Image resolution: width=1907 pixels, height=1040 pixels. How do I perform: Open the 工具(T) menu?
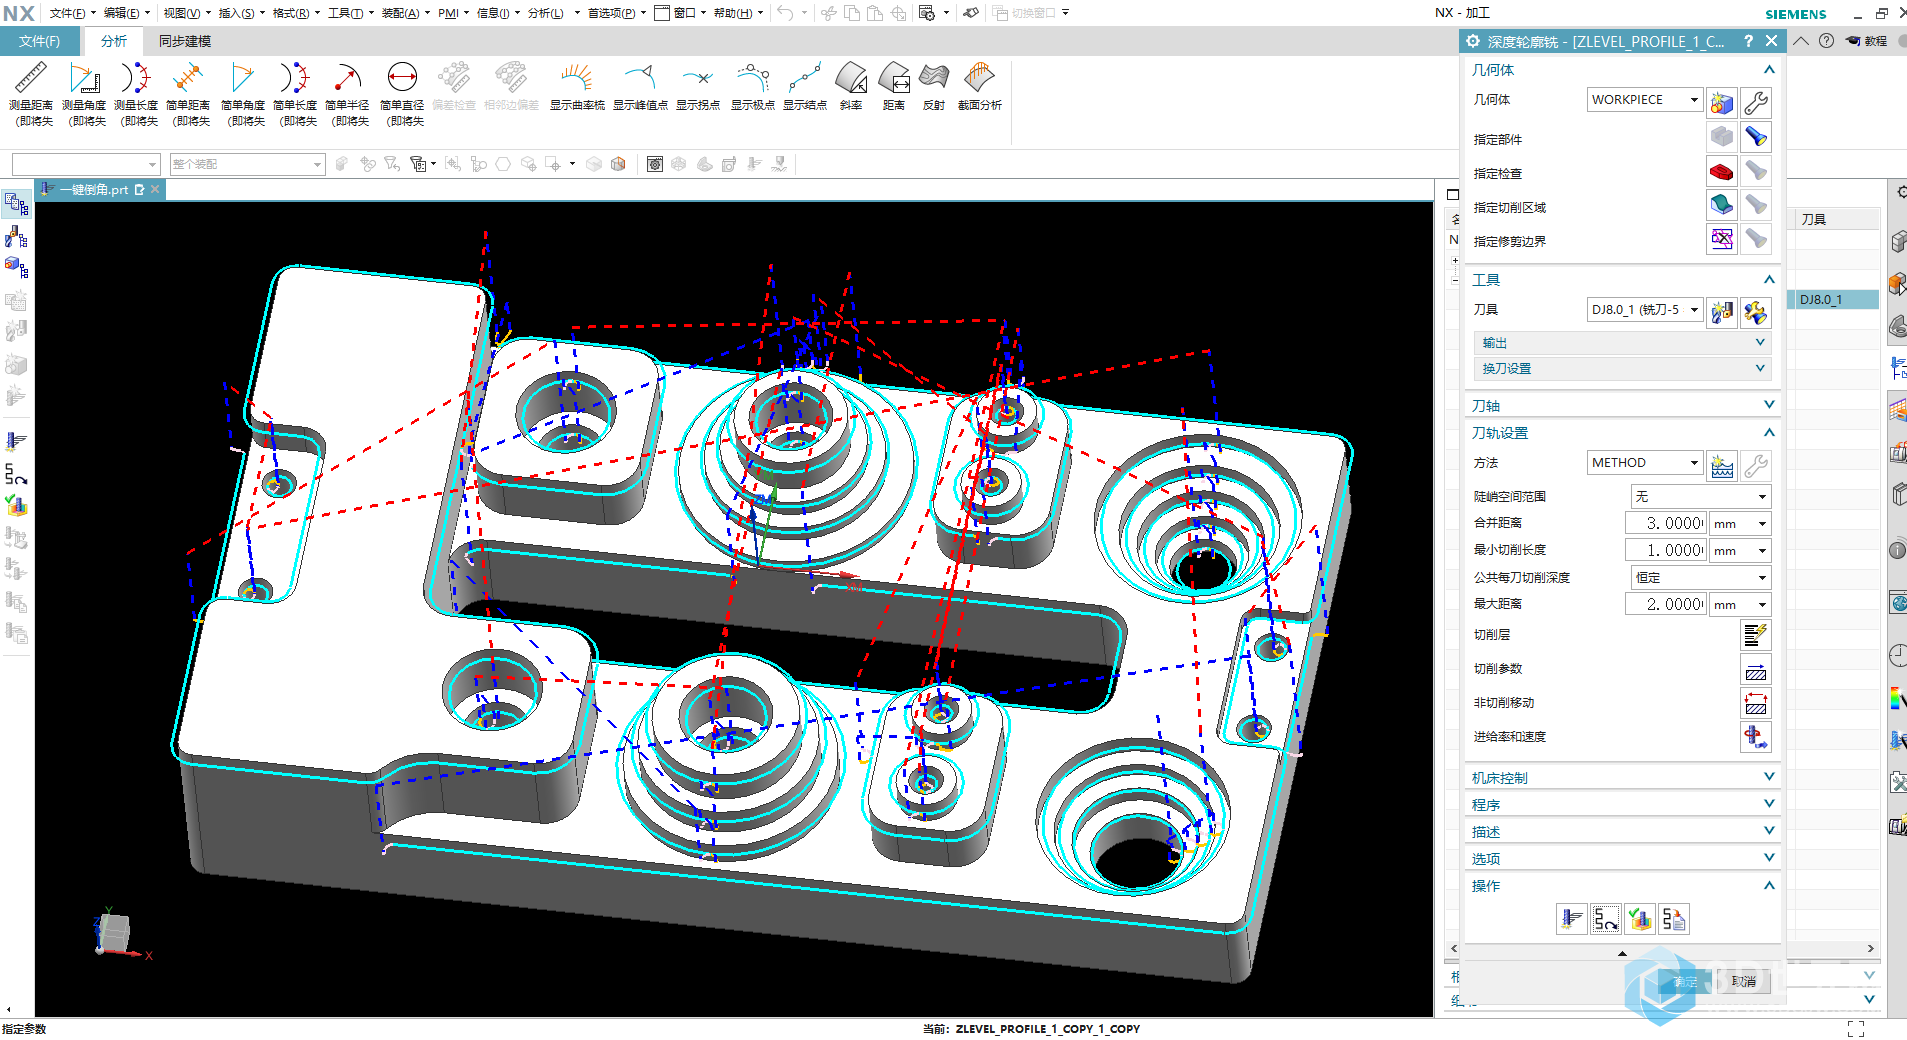click(x=350, y=13)
